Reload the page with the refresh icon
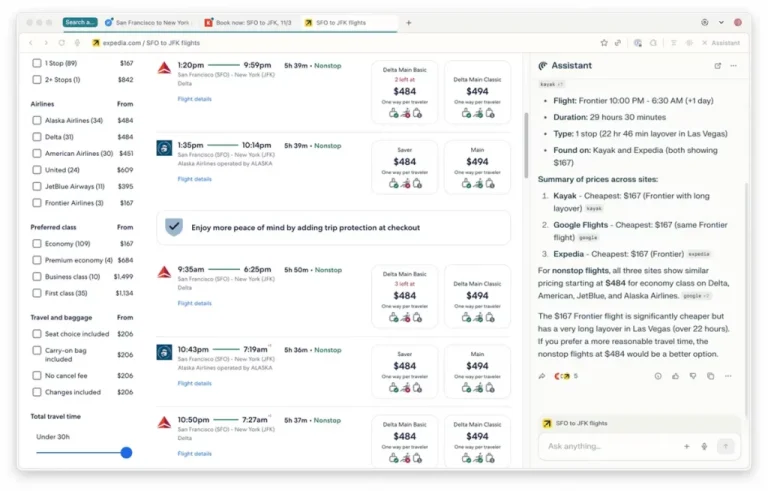The image size is (768, 491). (62, 43)
